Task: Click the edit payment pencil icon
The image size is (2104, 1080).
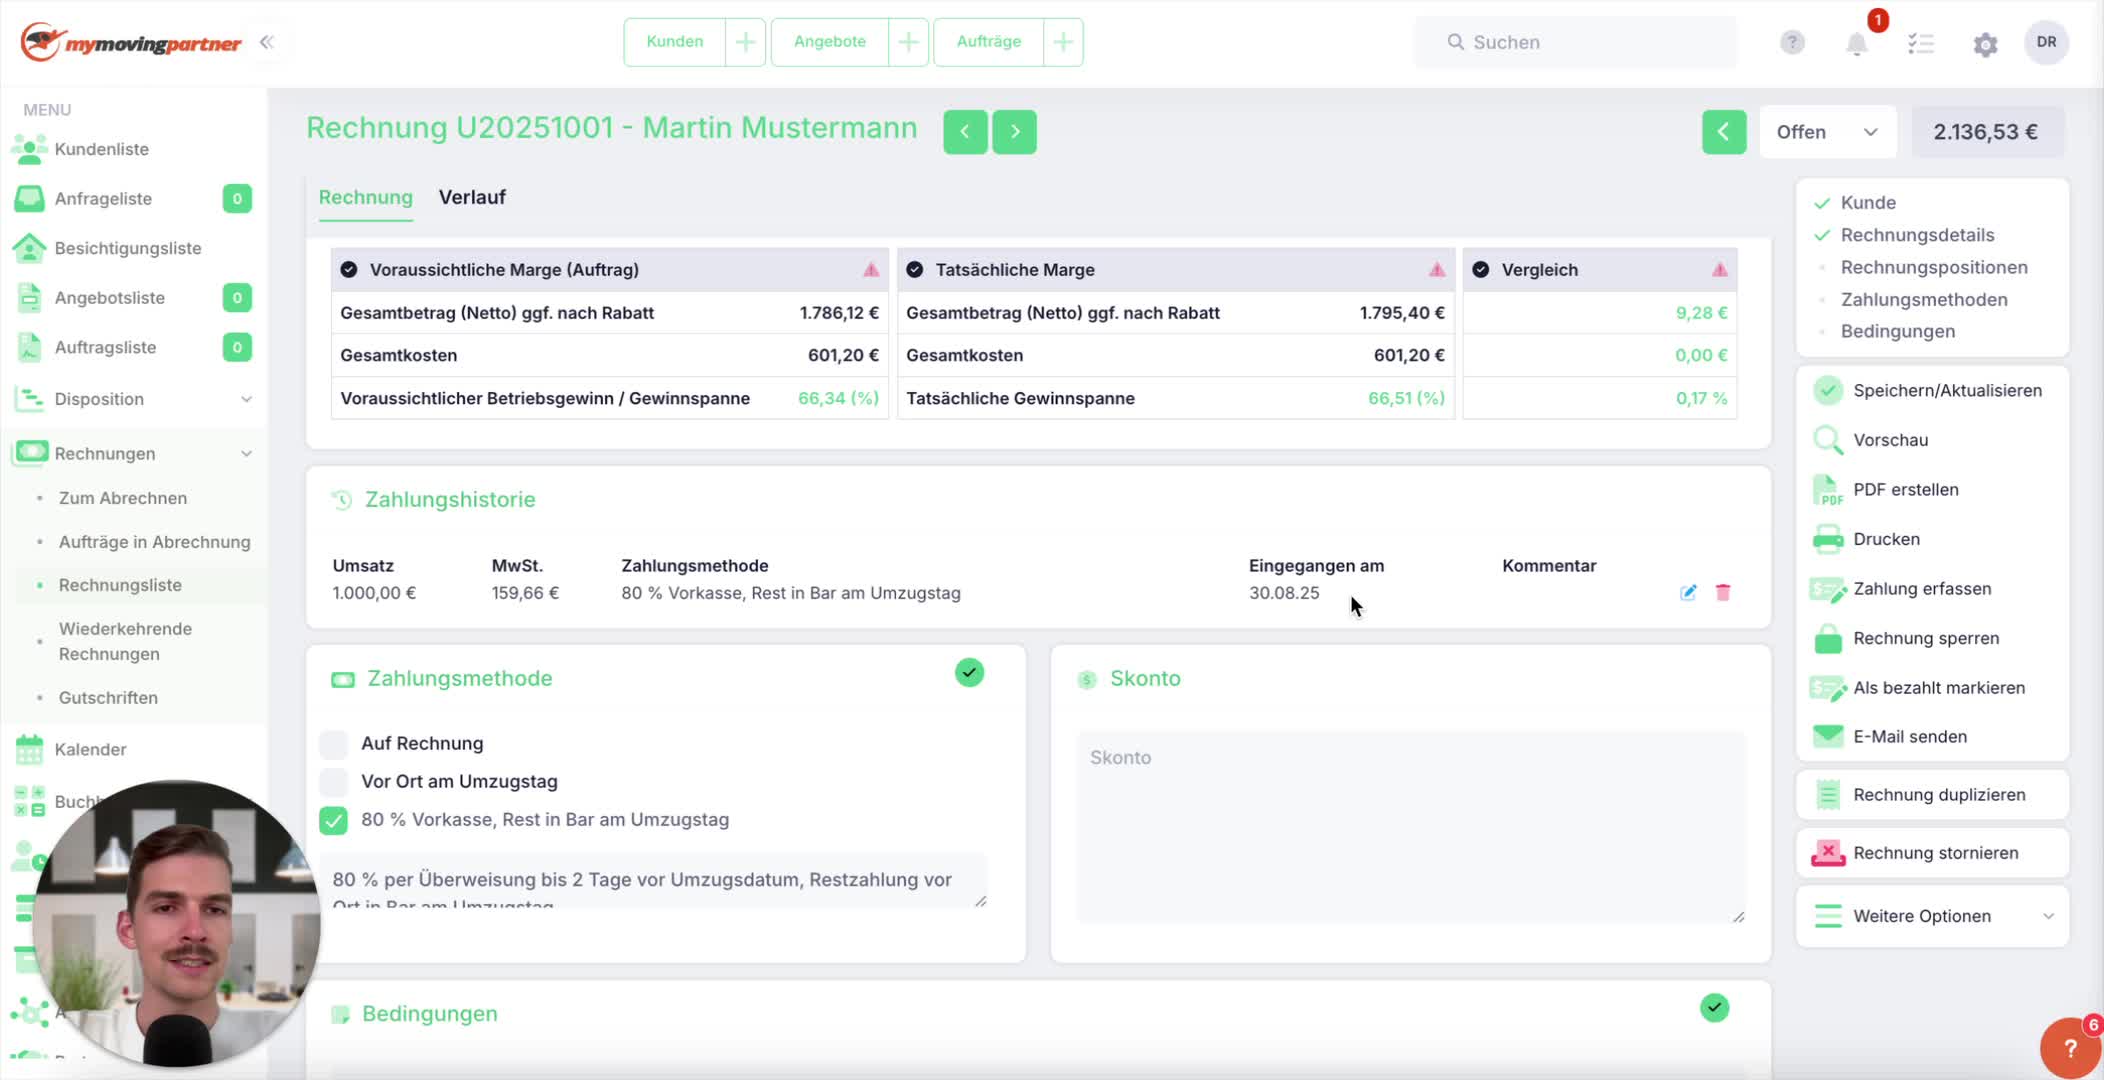Action: (x=1688, y=592)
